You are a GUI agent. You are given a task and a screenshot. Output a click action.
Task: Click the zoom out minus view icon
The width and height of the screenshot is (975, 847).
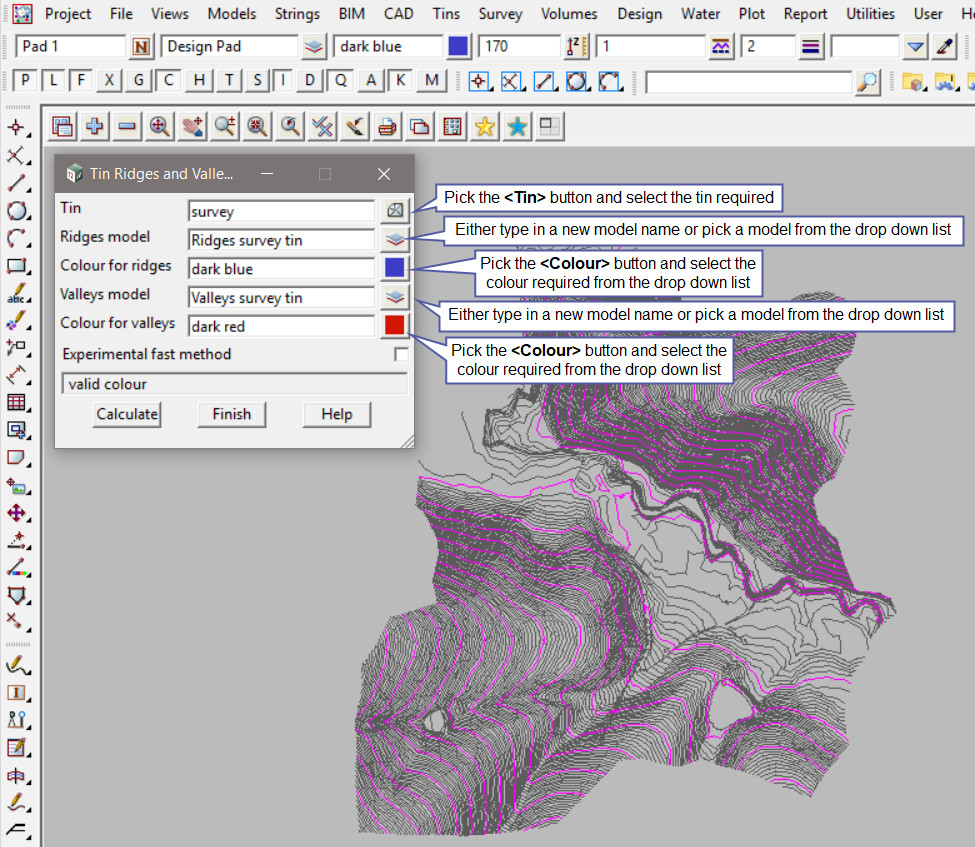pos(127,126)
